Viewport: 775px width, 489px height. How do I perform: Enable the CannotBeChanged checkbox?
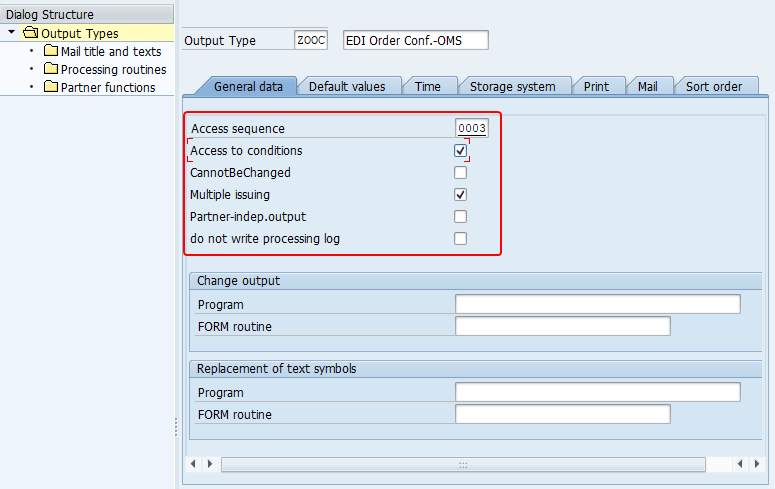(460, 173)
